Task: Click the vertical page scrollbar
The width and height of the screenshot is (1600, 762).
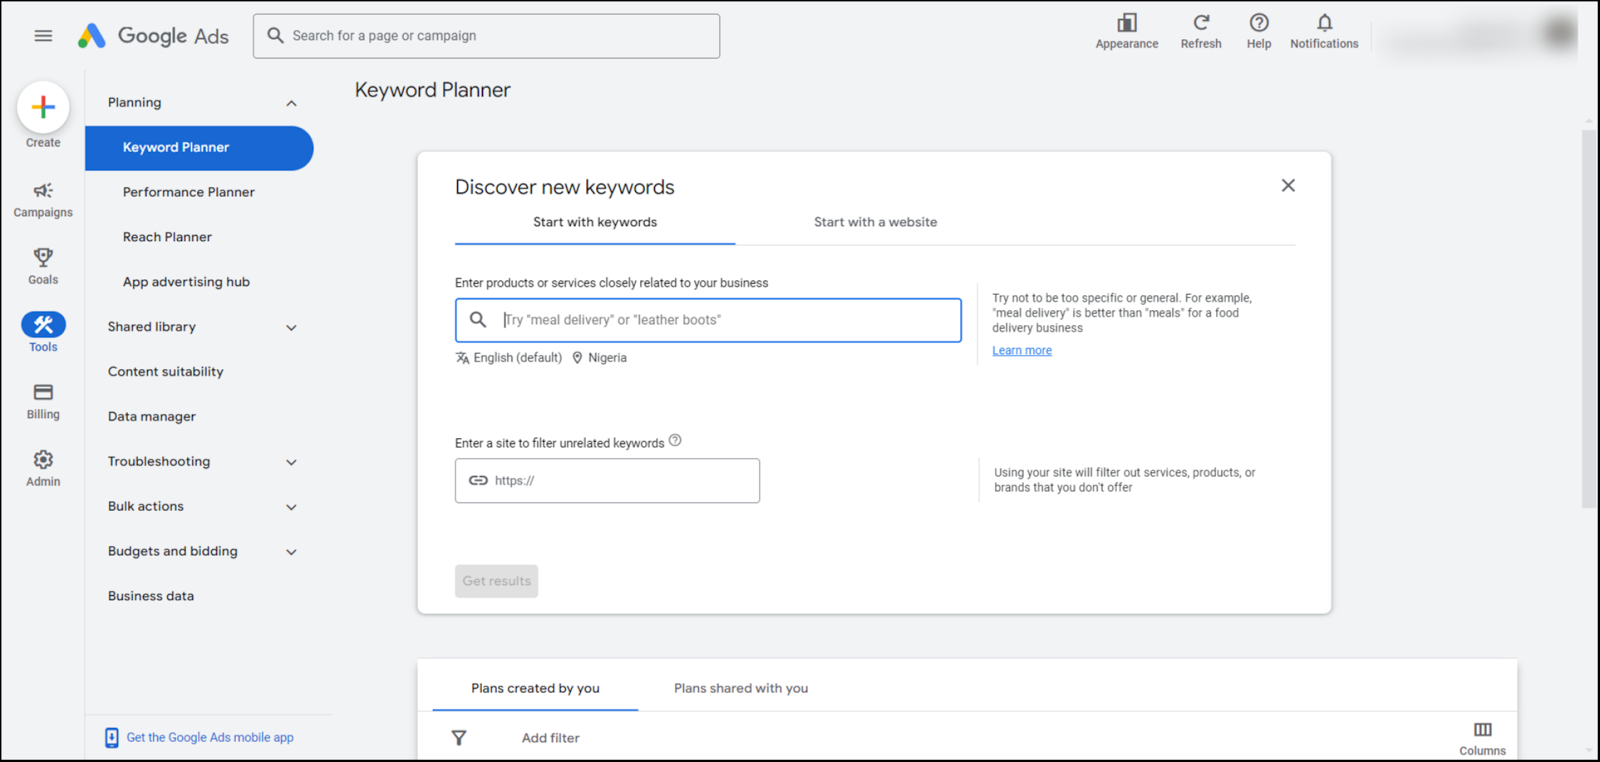Action: 1589,319
